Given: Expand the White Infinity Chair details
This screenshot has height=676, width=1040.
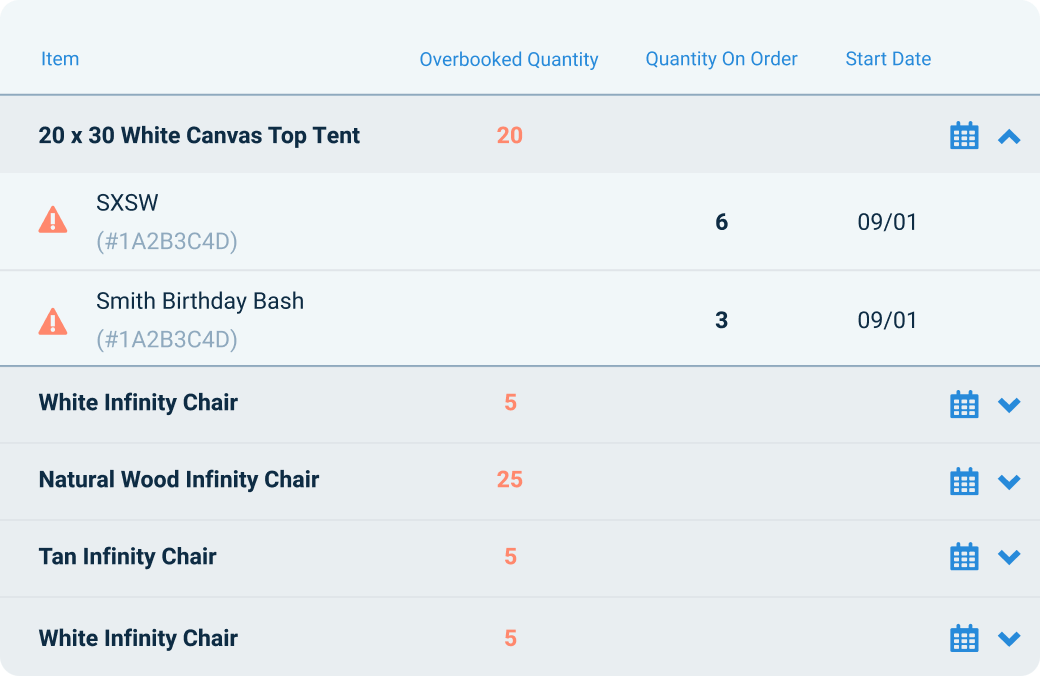Looking at the screenshot, I should pos(1009,406).
